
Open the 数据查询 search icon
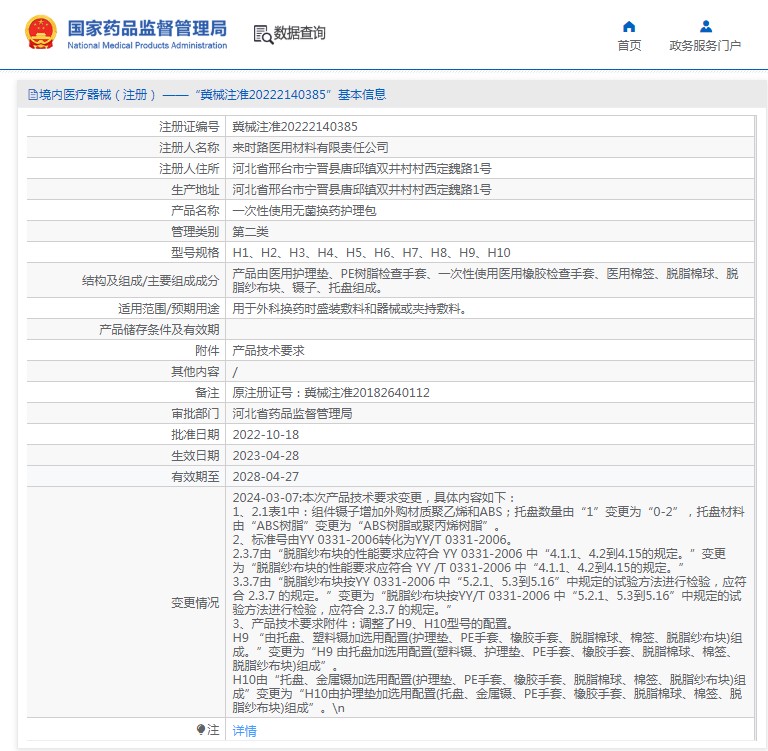click(x=263, y=34)
